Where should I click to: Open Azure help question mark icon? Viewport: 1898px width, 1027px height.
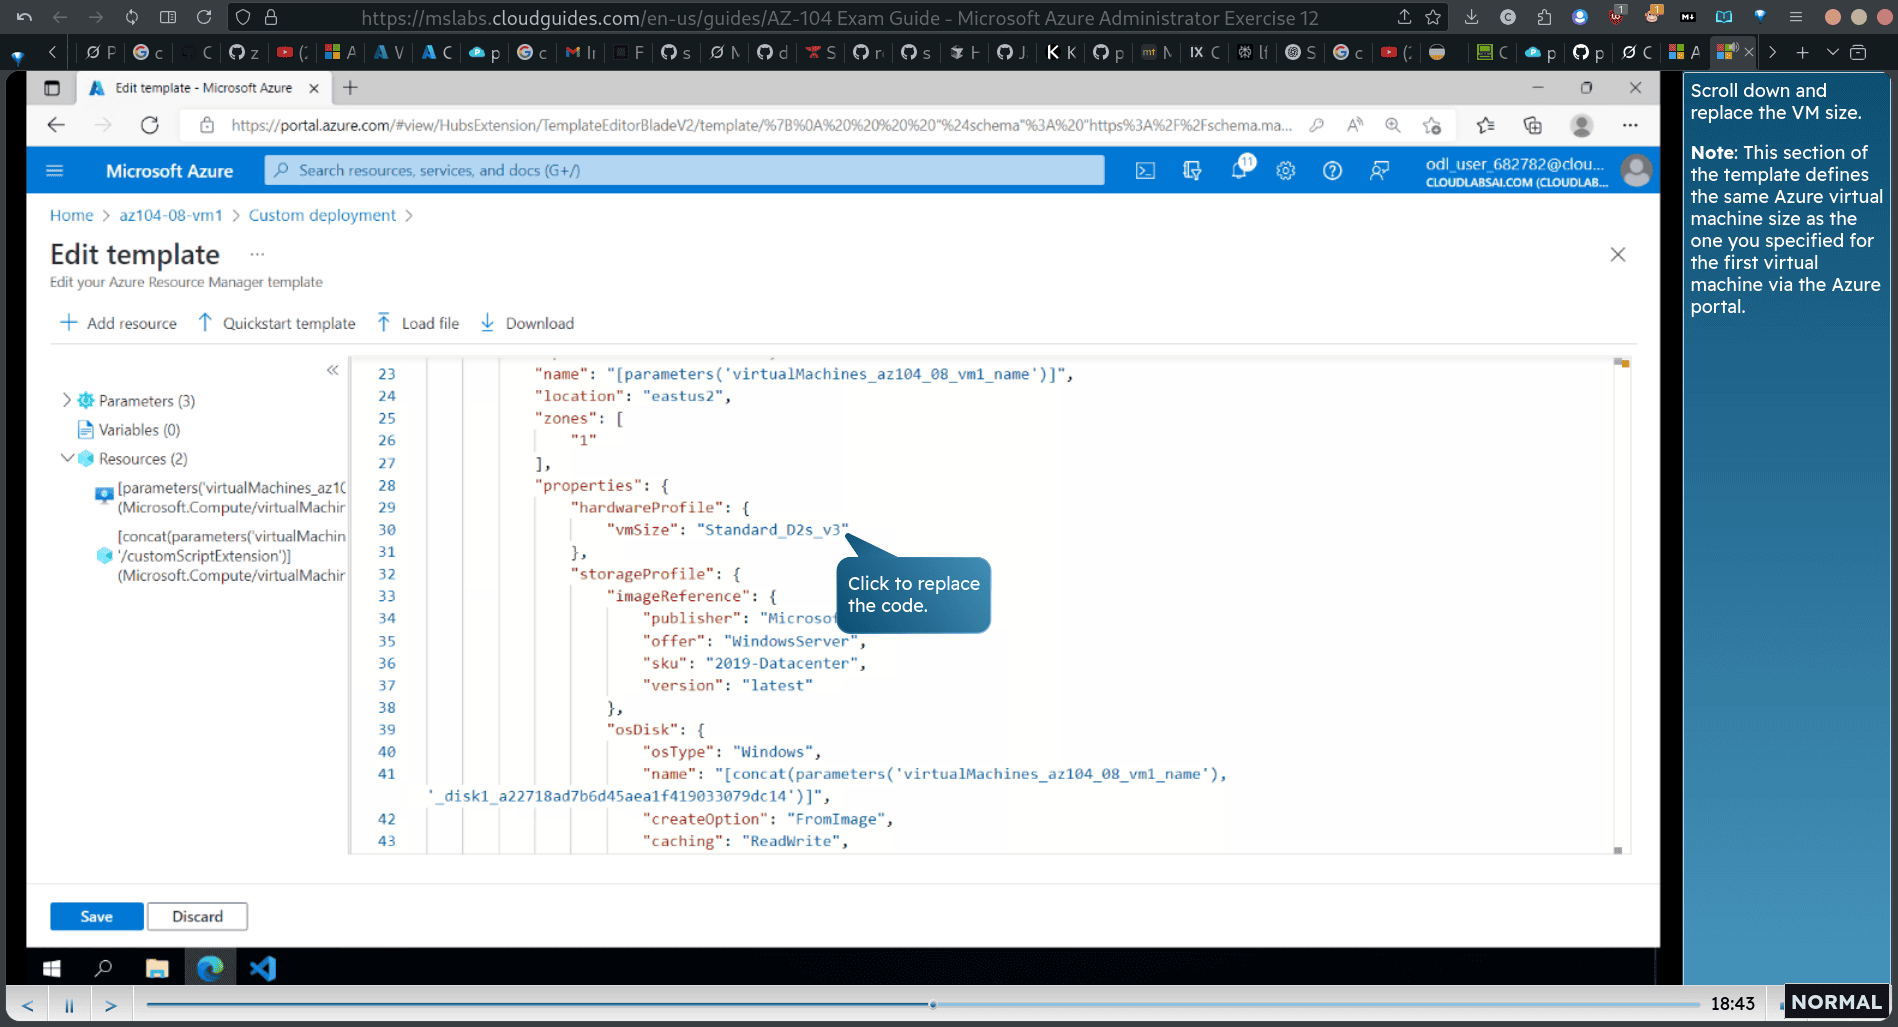tap(1332, 171)
